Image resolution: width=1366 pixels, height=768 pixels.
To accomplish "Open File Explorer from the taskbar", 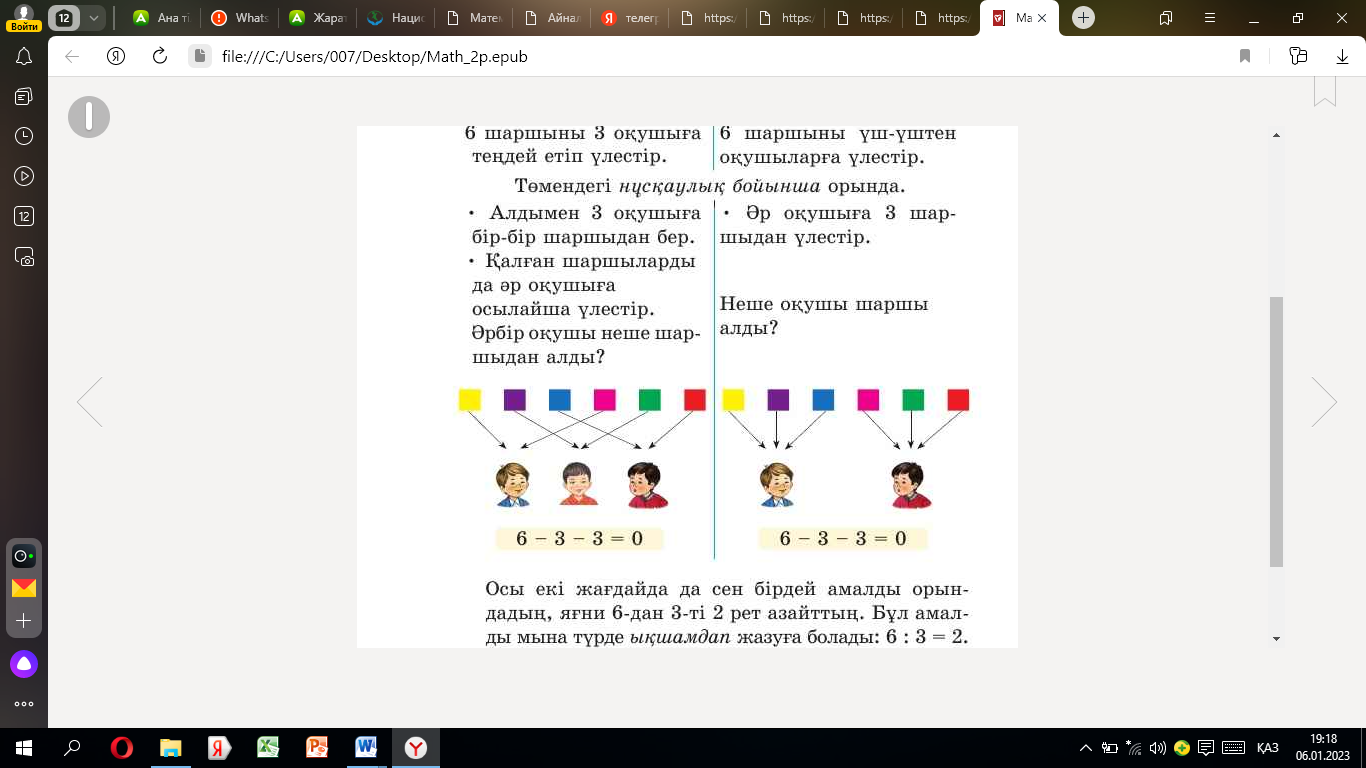I will (x=171, y=748).
